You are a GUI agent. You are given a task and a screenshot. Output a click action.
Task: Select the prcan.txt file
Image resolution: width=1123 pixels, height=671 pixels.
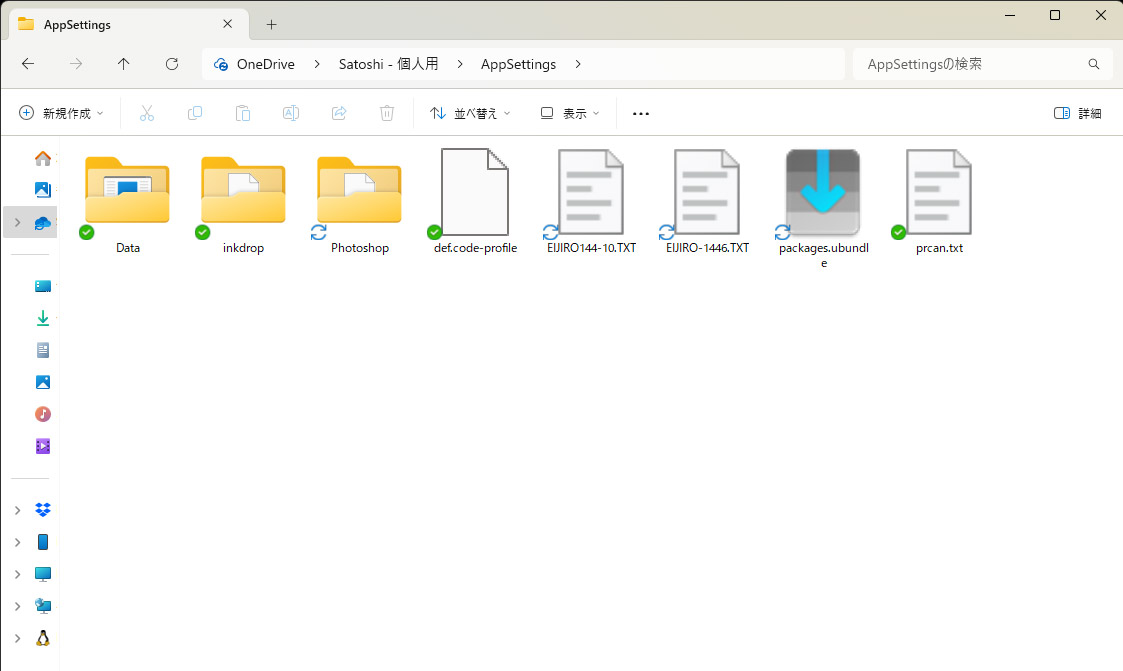coord(940,203)
